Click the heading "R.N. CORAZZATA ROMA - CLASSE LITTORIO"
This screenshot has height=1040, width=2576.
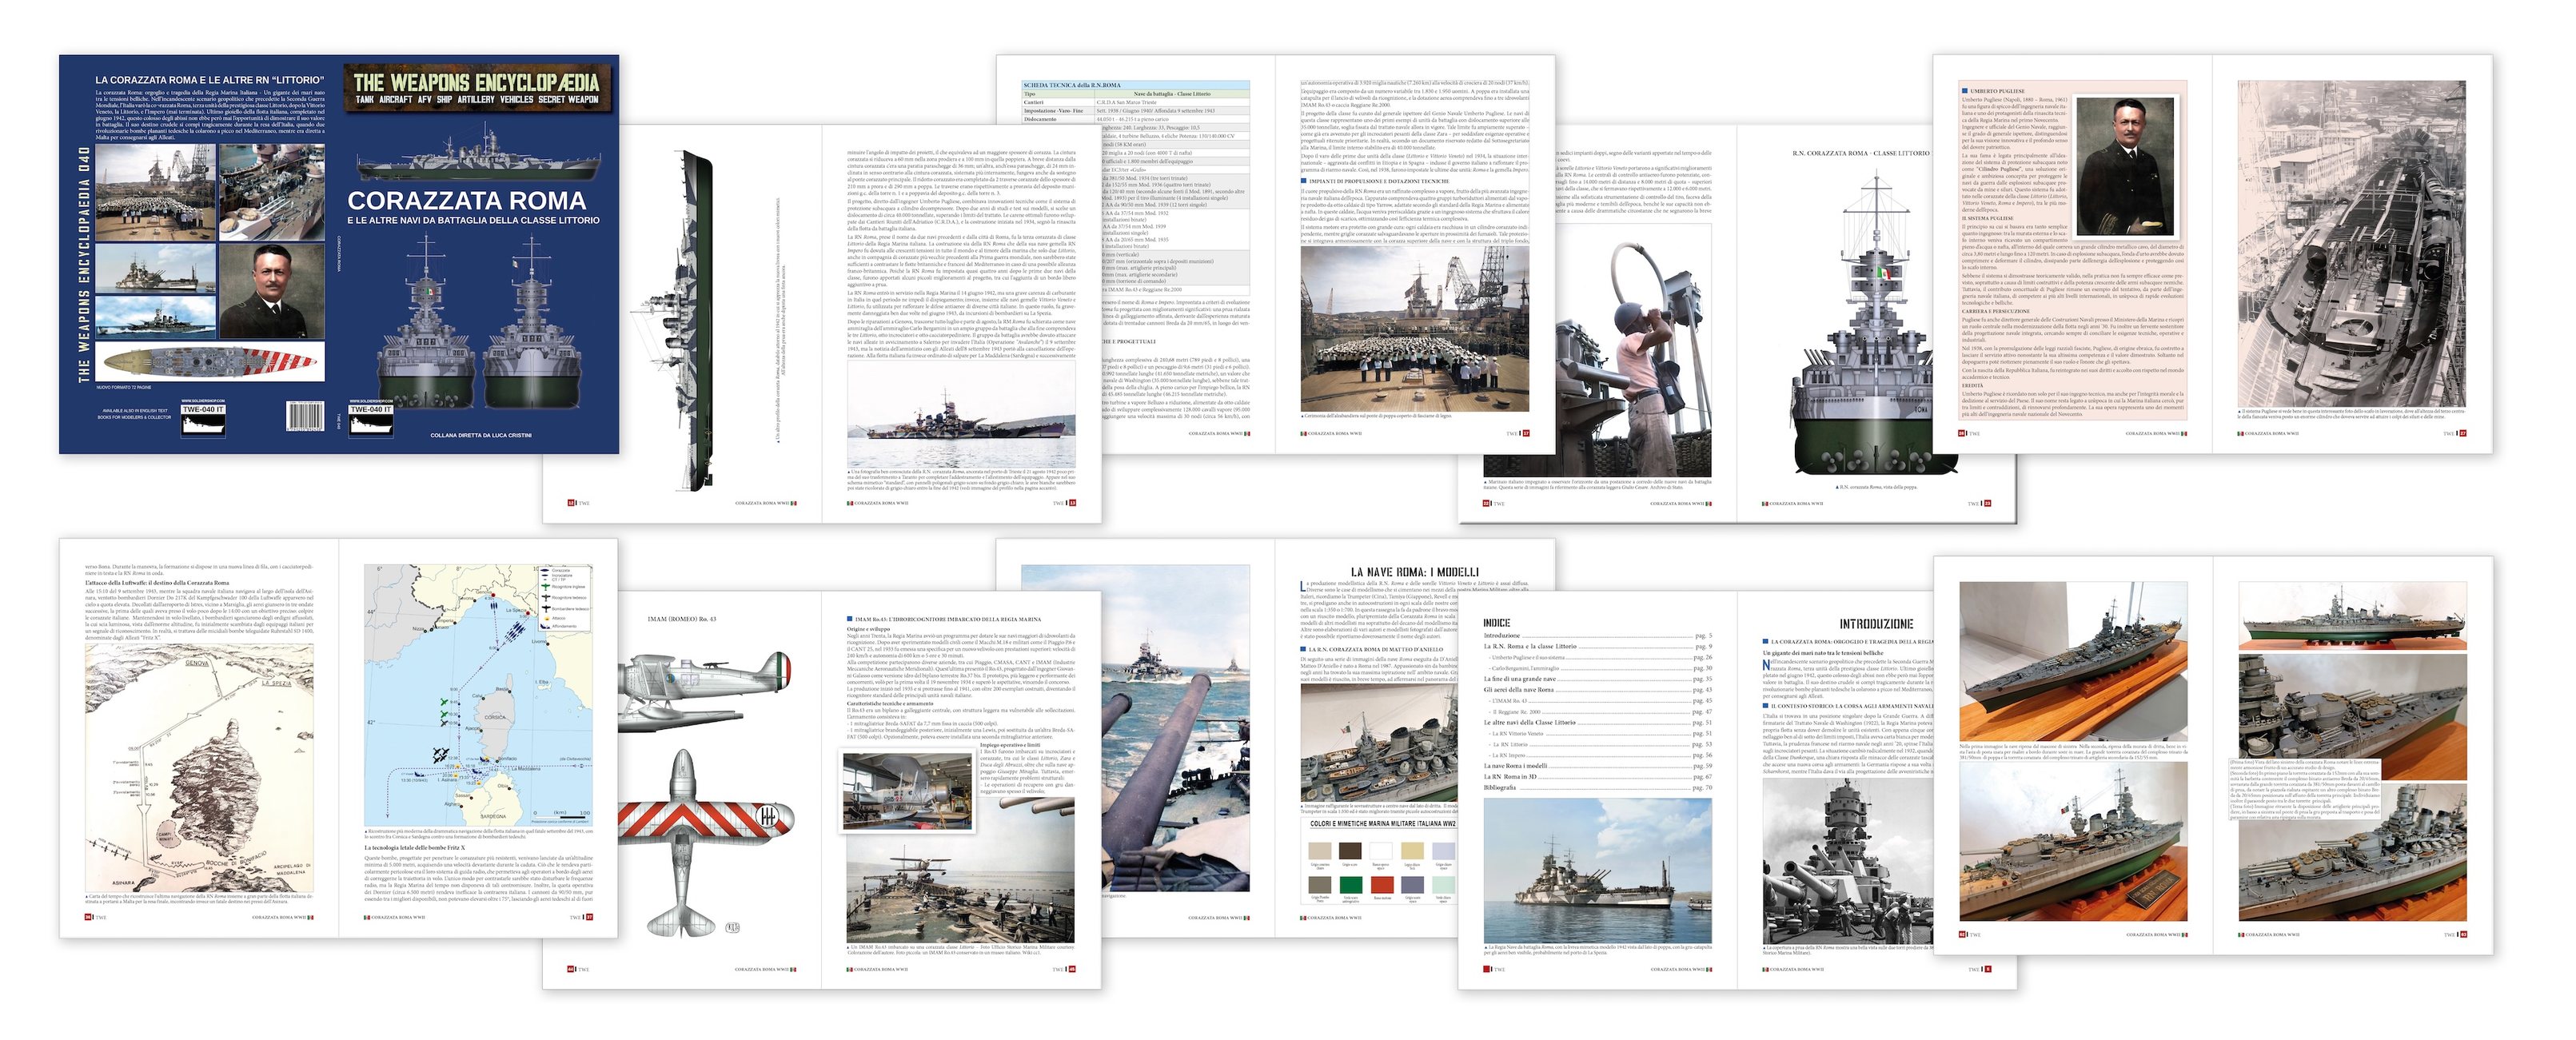point(1861,153)
